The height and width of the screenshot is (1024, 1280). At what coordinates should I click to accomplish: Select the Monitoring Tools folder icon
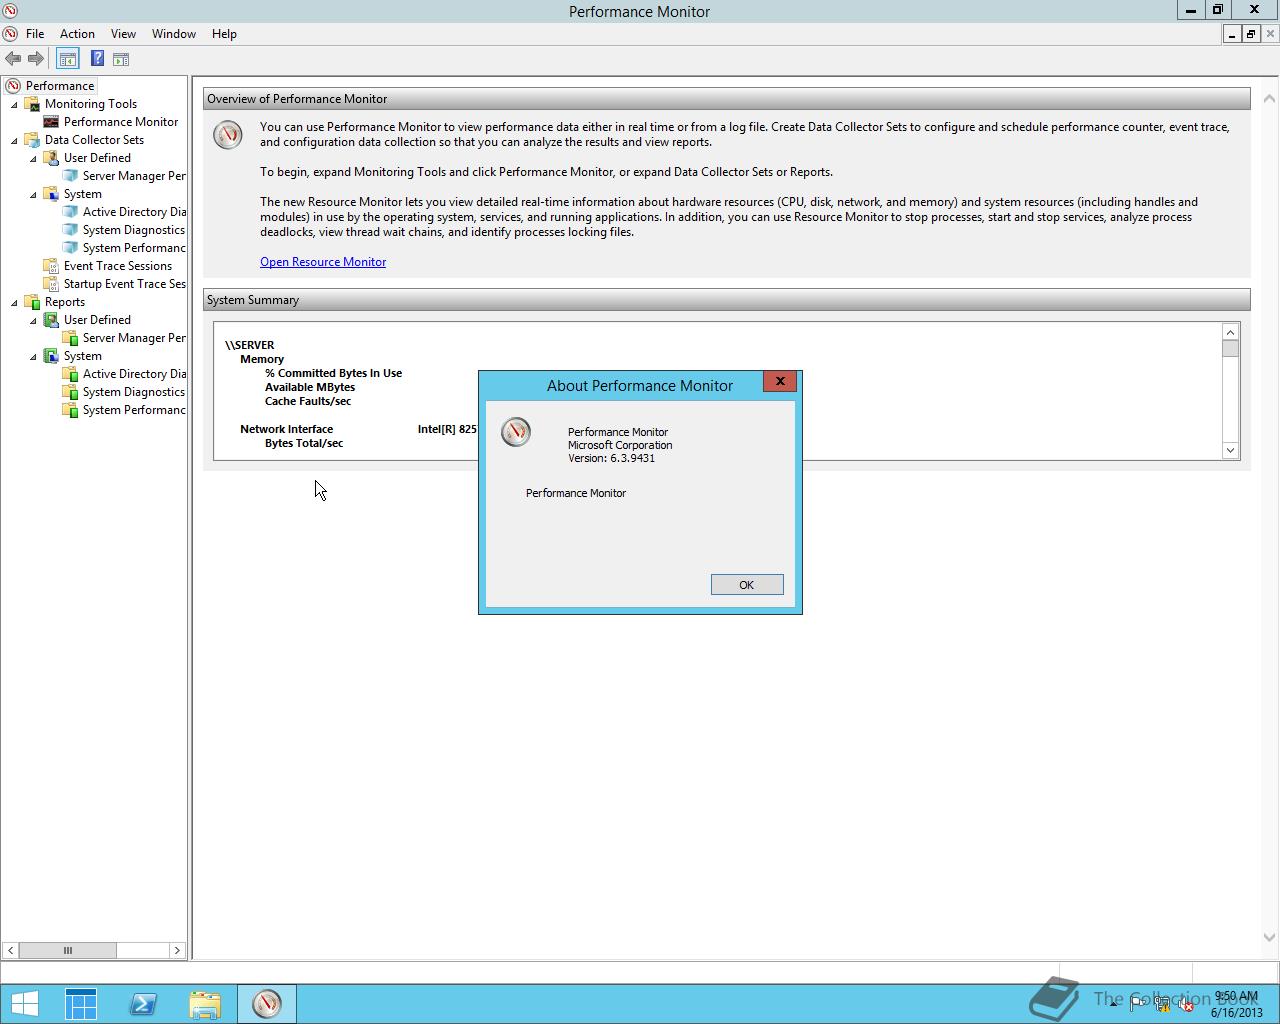(x=32, y=104)
